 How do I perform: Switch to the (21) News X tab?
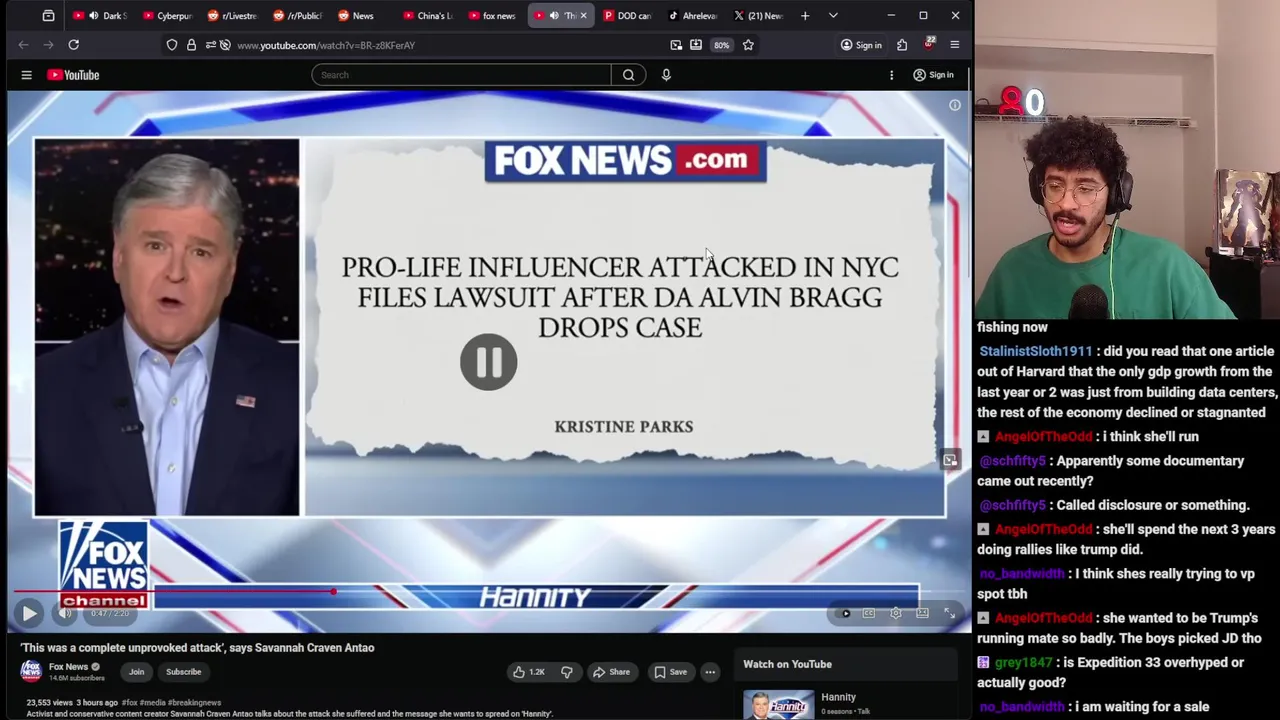click(x=758, y=16)
